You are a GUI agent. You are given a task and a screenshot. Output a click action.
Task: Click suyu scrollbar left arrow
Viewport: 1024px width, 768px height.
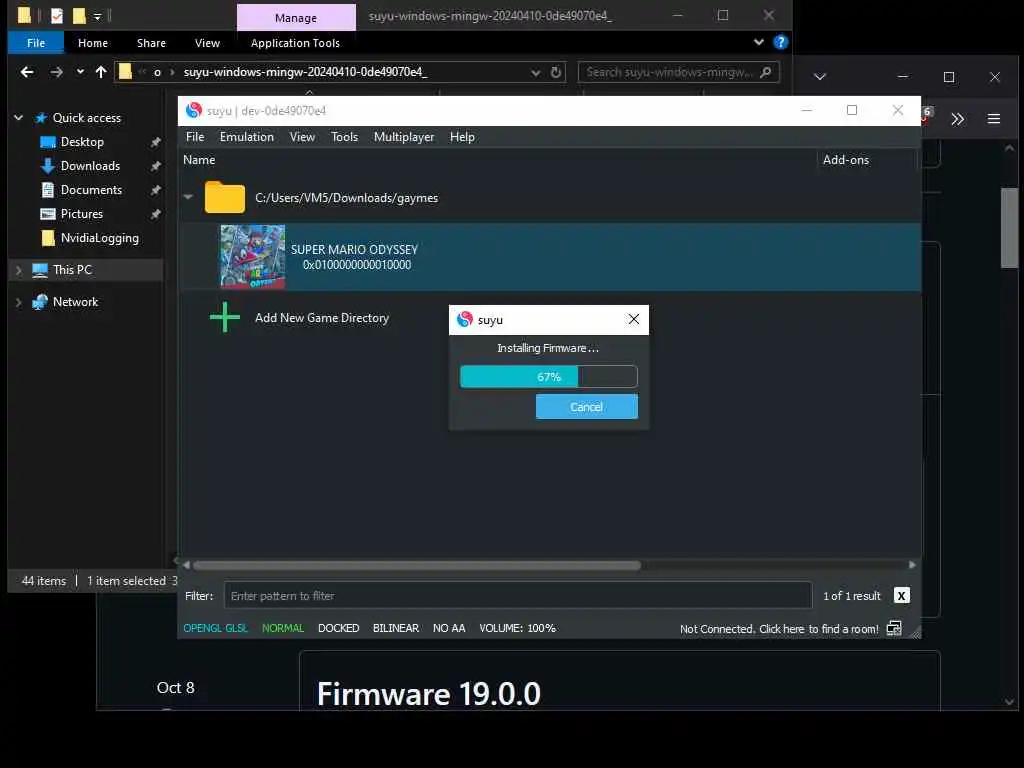coord(186,565)
